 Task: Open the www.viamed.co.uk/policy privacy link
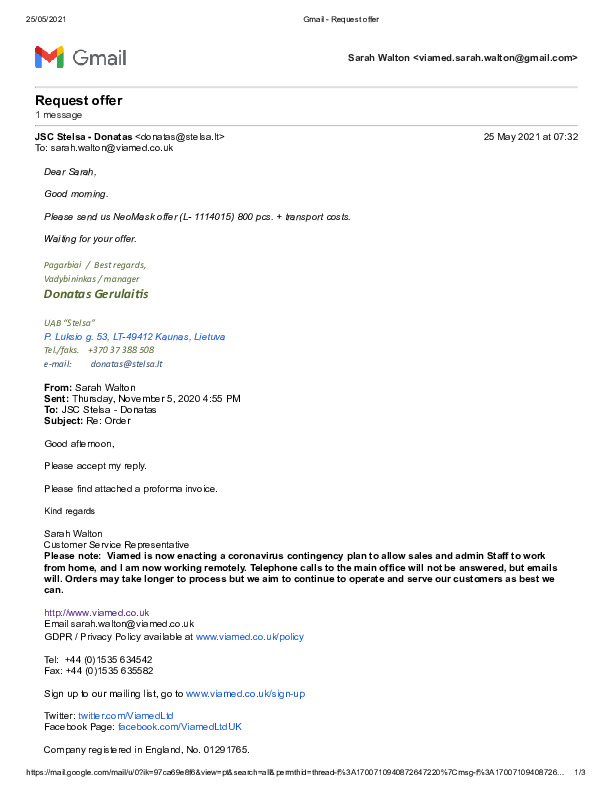click(249, 636)
